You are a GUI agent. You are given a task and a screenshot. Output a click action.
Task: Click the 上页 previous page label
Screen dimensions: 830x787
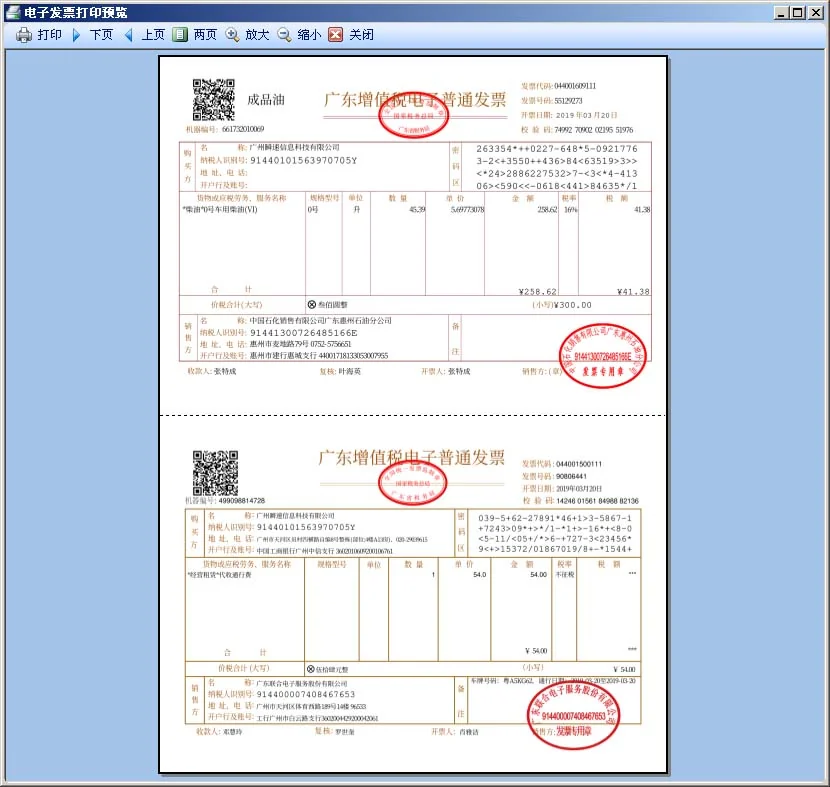[x=153, y=35]
